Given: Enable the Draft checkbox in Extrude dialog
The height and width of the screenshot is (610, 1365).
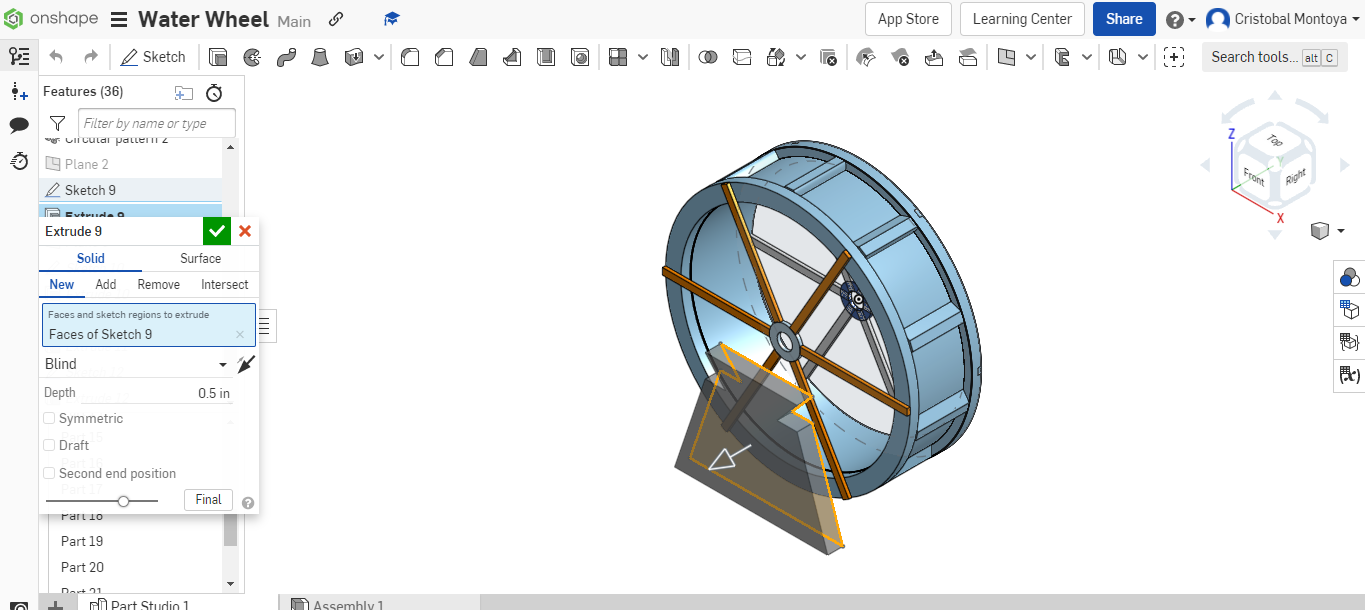Looking at the screenshot, I should 49,445.
